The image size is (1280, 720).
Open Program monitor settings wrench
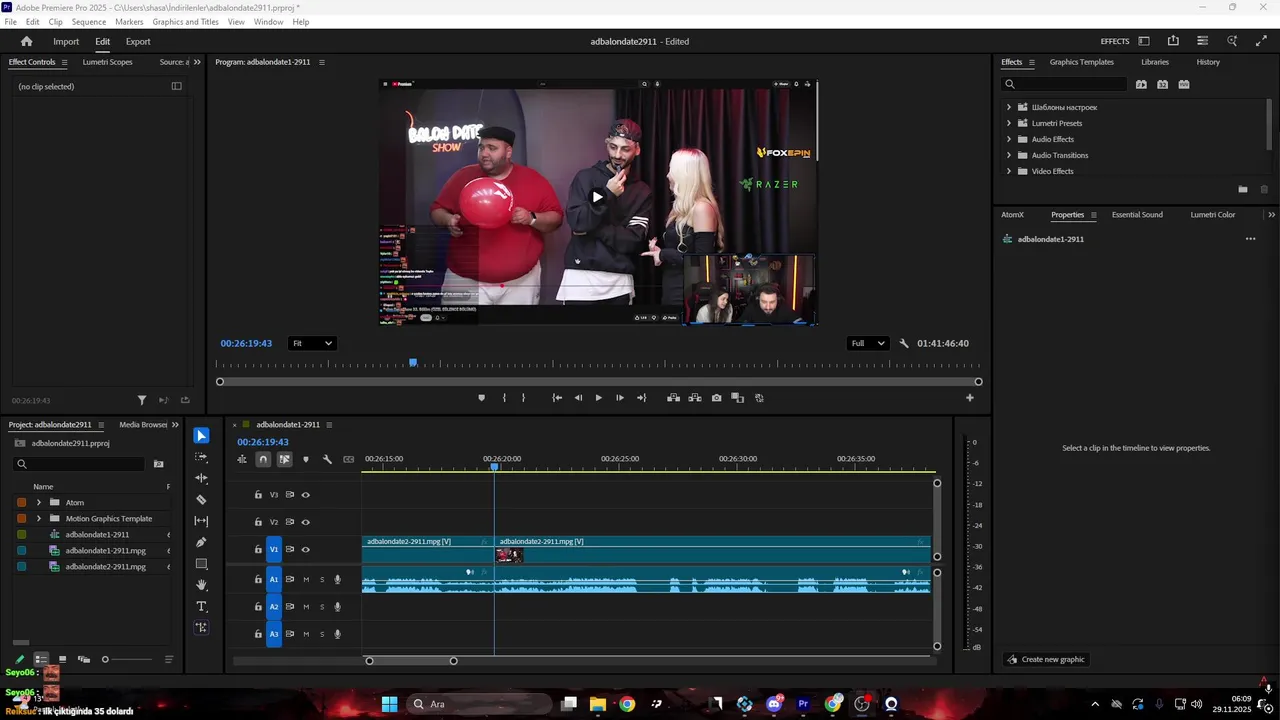coord(904,343)
